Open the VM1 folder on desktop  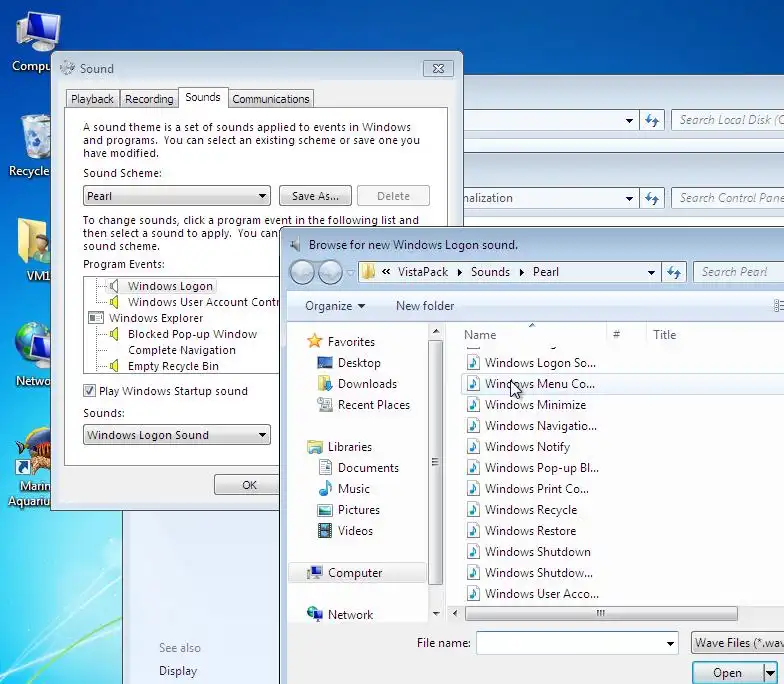[x=34, y=249]
